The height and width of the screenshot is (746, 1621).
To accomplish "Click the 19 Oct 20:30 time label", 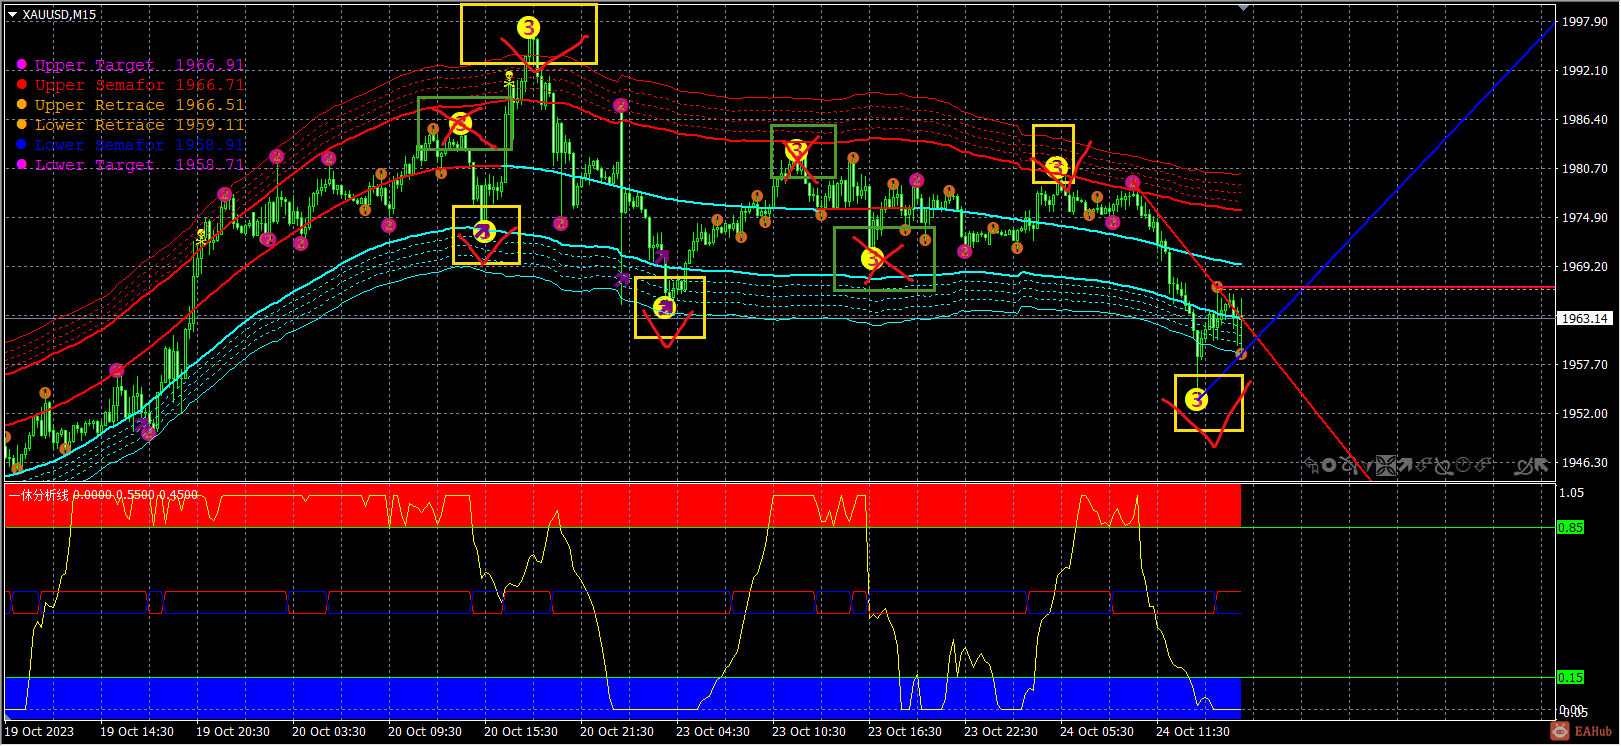I will [x=233, y=732].
